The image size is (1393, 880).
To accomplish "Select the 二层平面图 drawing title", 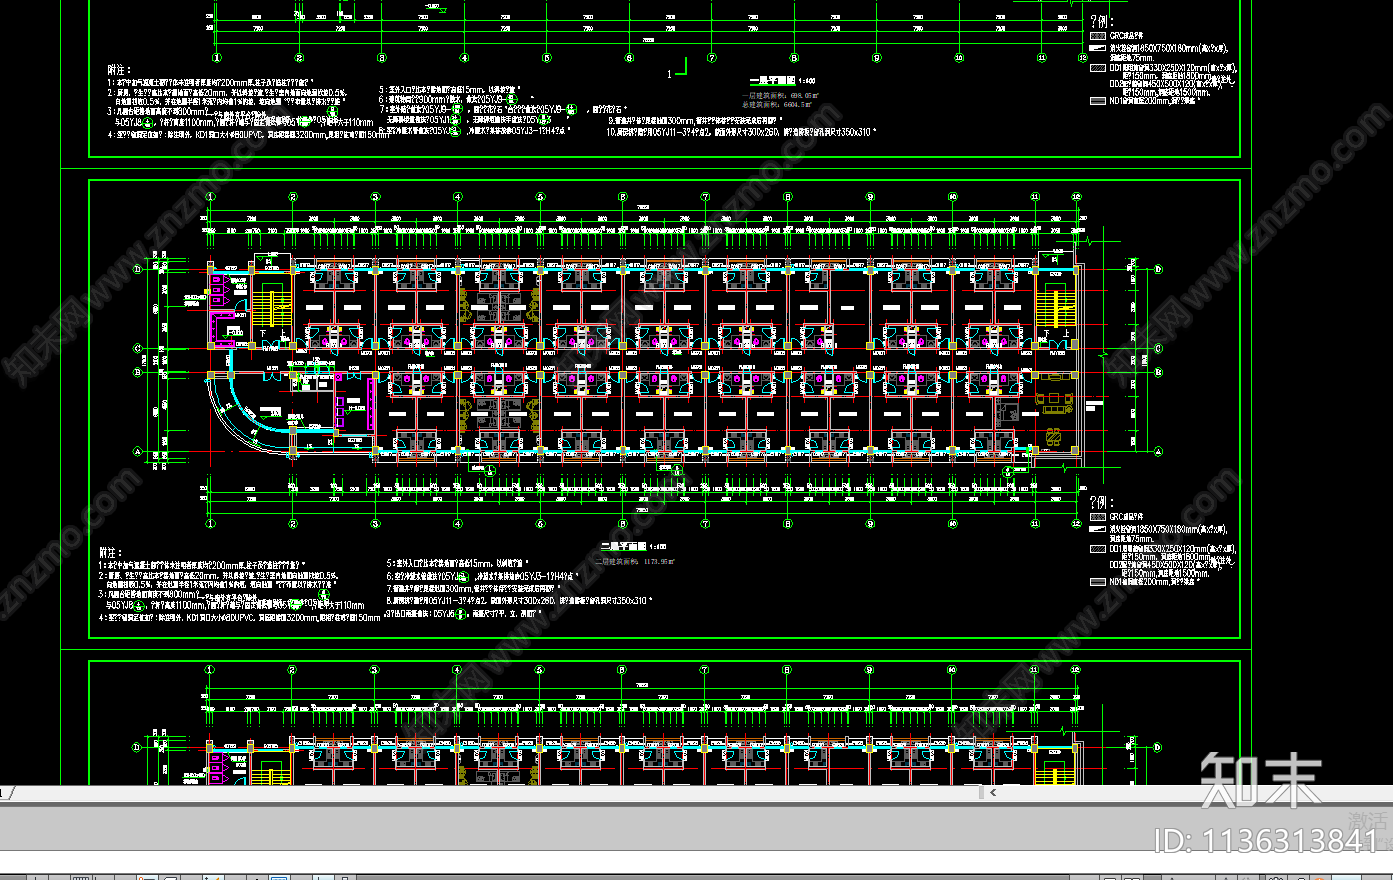I will 623,547.
